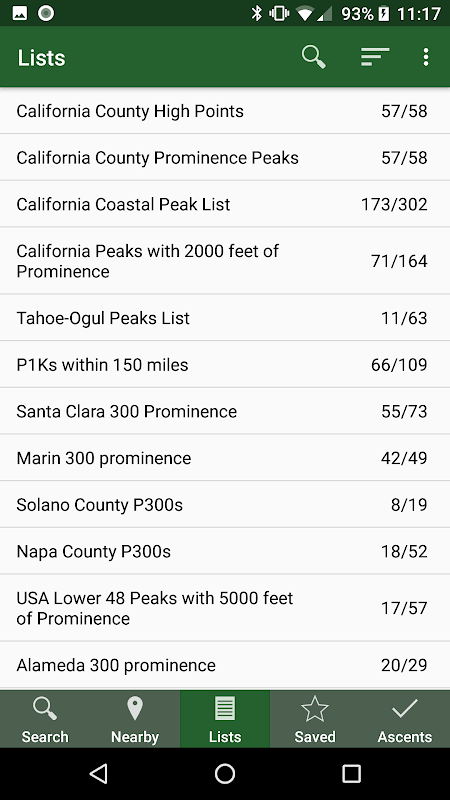Open Solano County P300s list
The image size is (450, 800).
coord(225,505)
